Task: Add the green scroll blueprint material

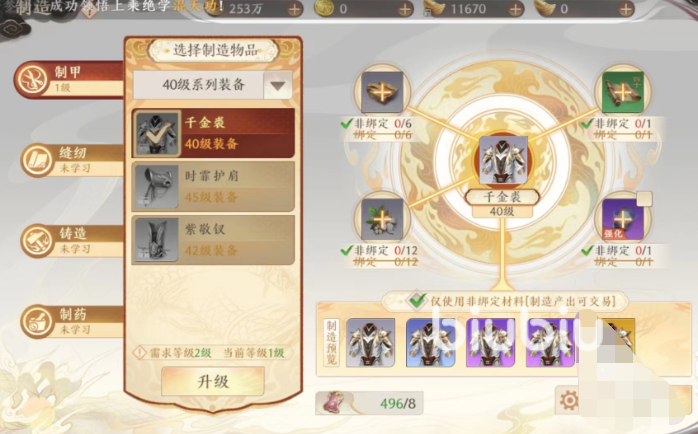Action: tap(623, 92)
